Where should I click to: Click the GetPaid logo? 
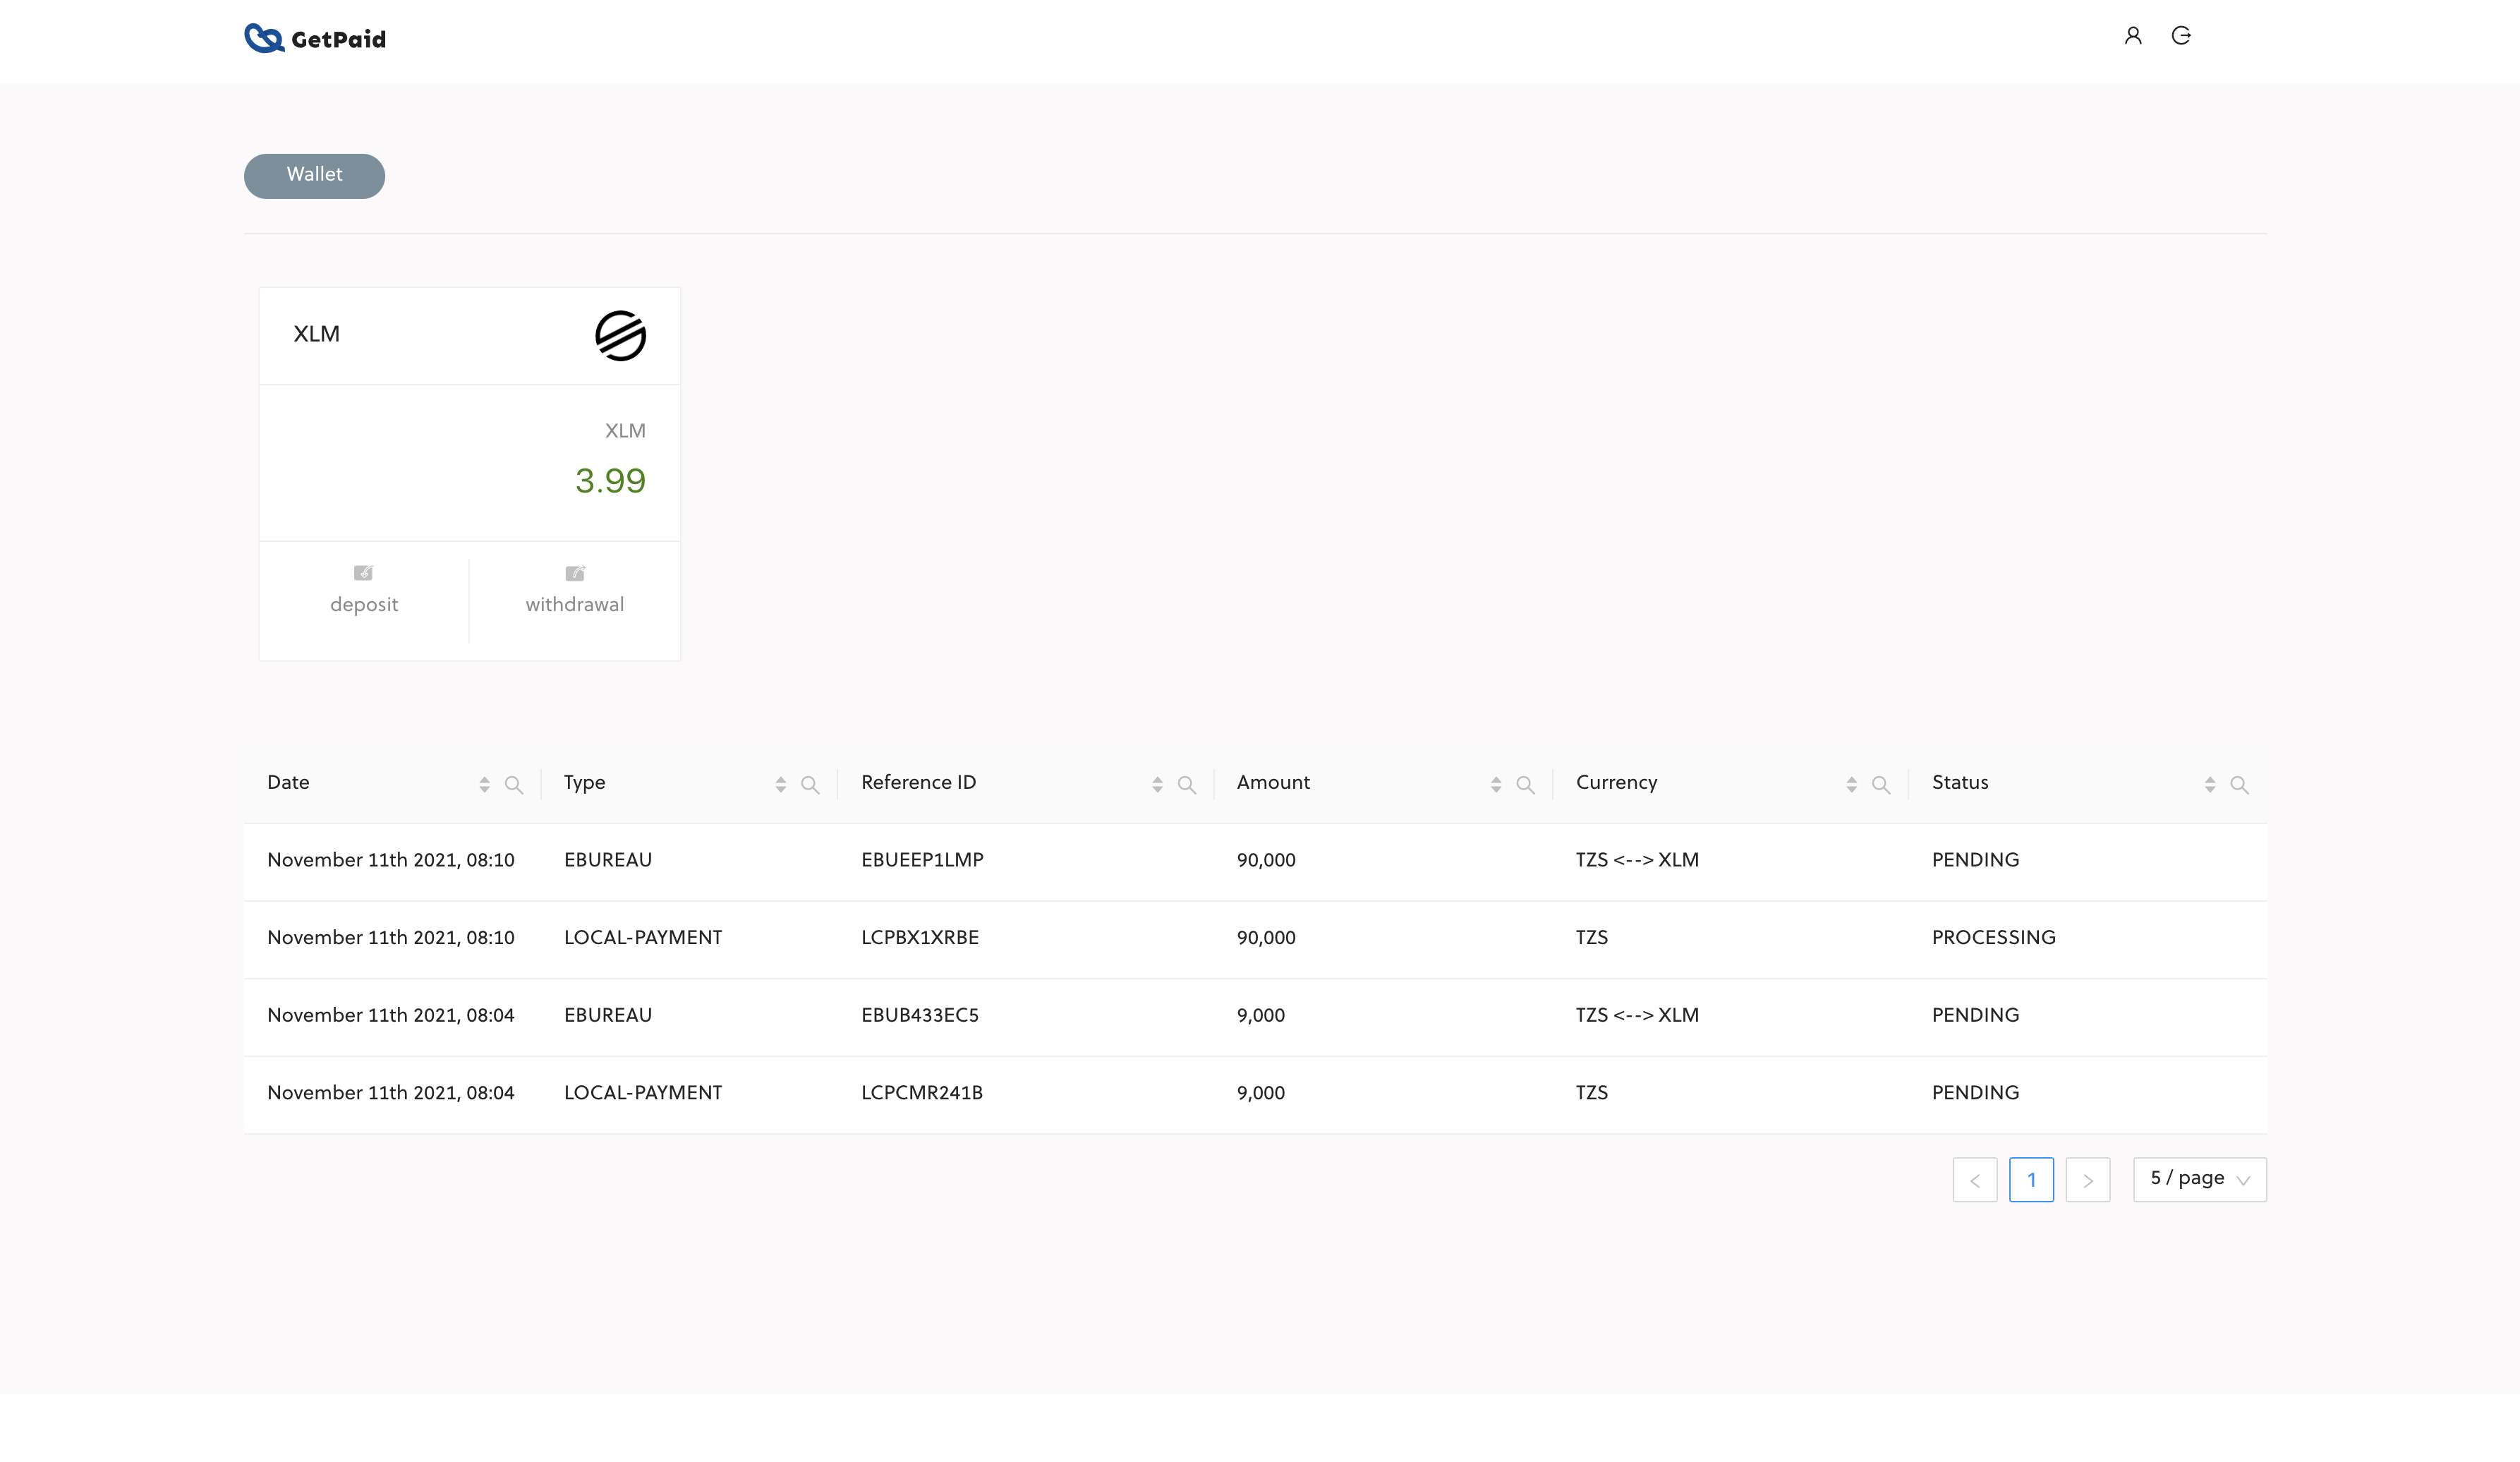click(x=315, y=38)
